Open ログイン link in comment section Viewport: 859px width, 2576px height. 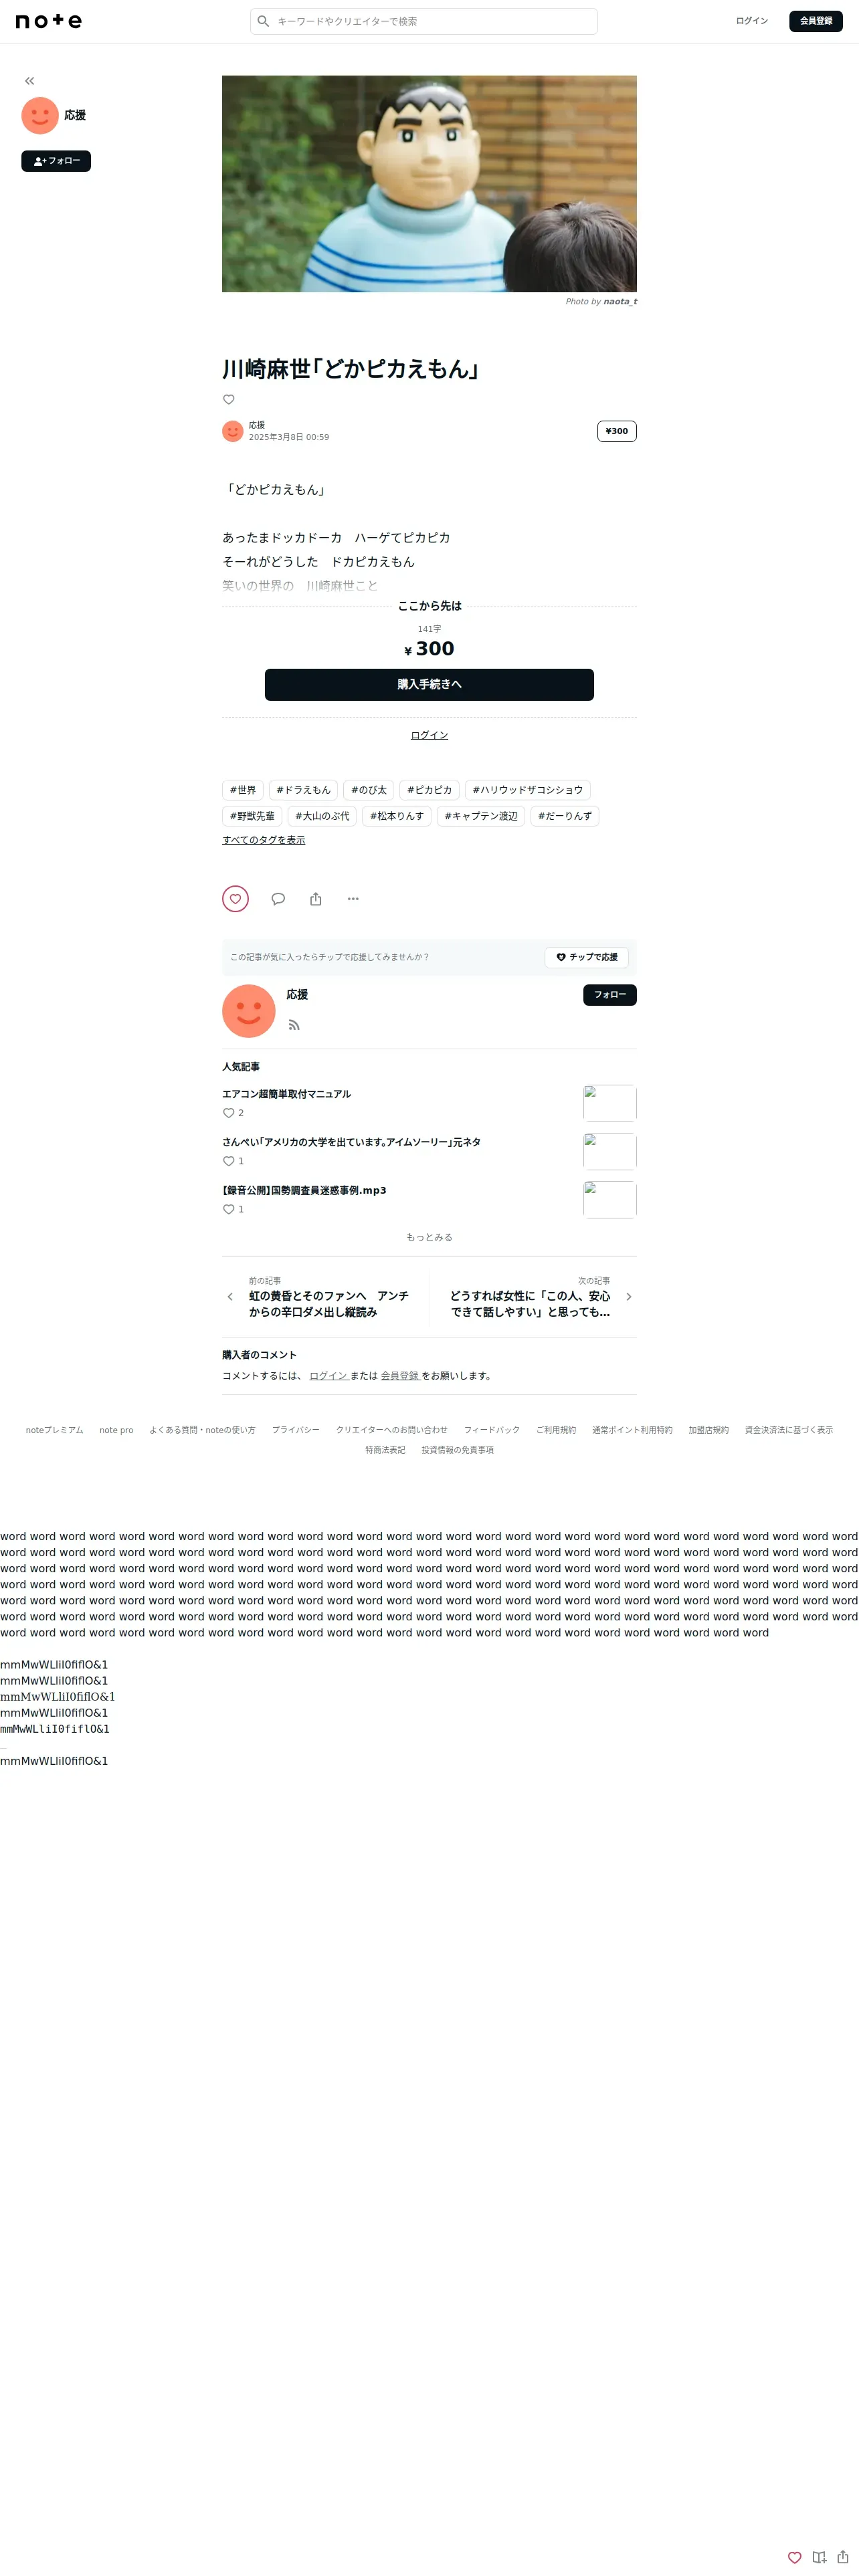coord(328,1376)
